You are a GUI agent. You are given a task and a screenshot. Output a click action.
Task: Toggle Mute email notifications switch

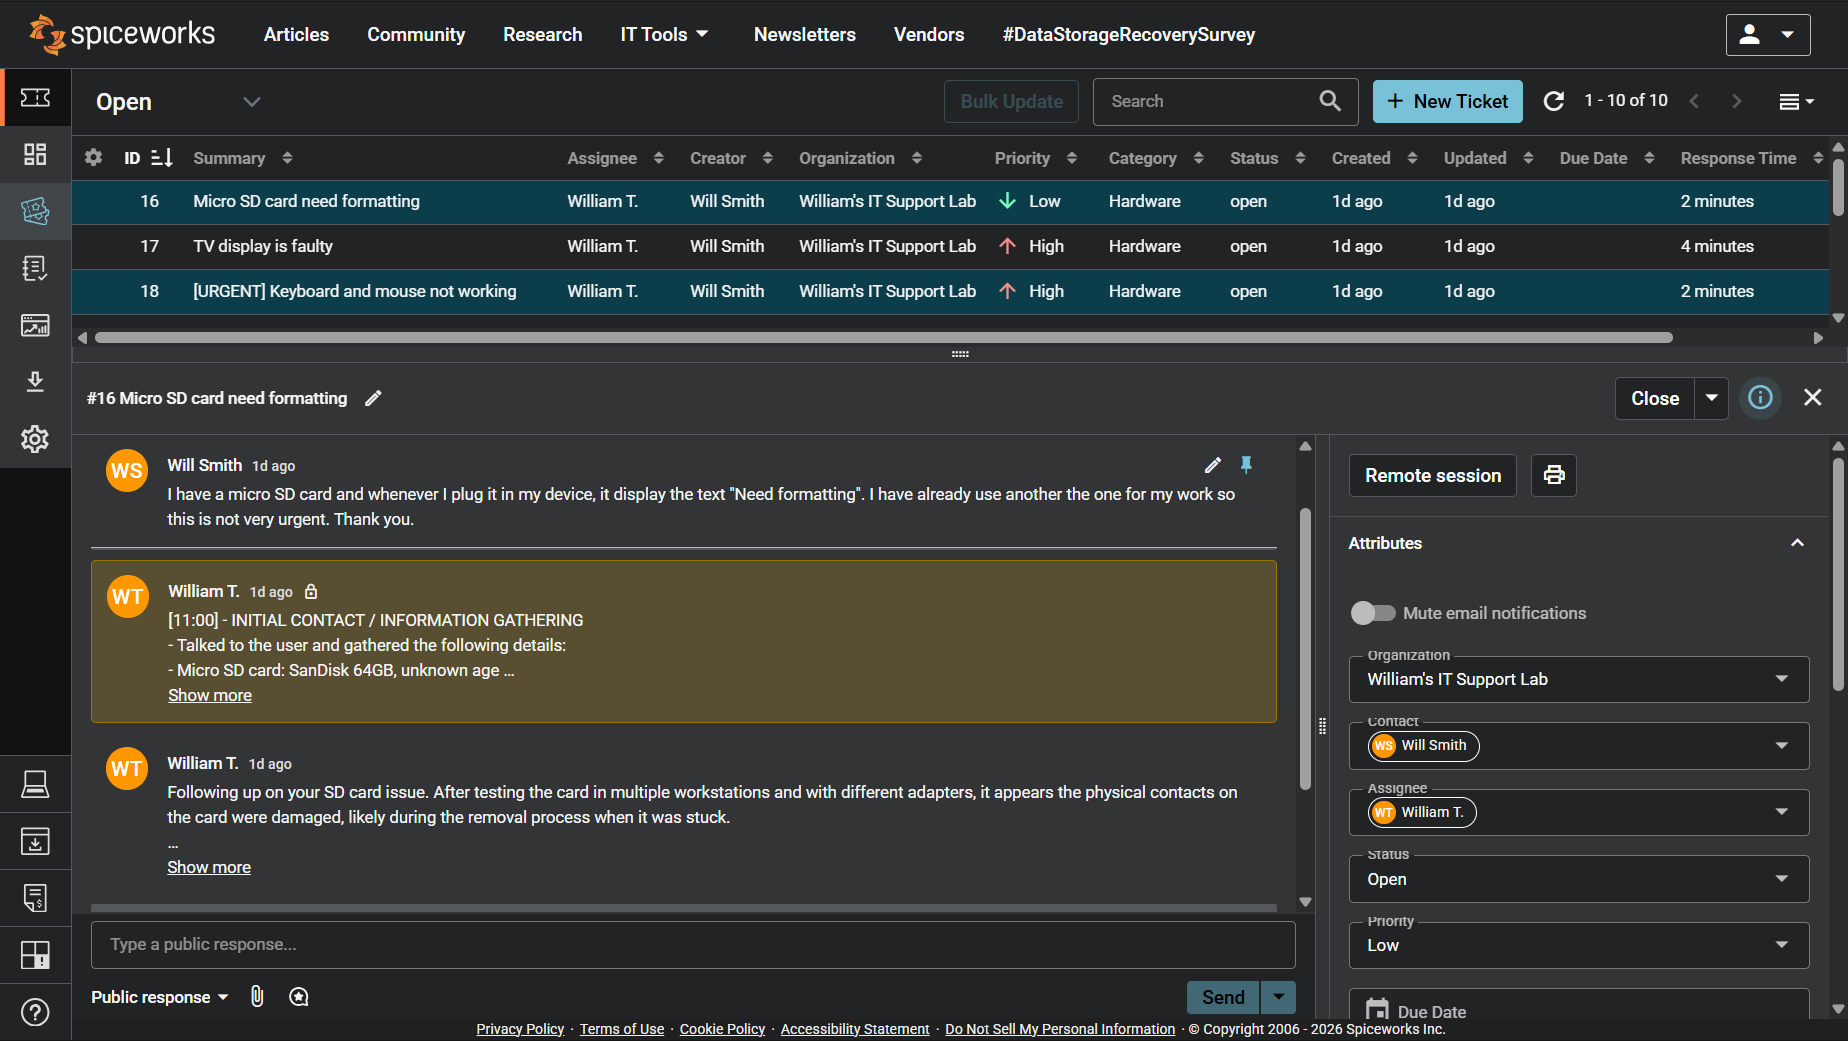pos(1372,613)
